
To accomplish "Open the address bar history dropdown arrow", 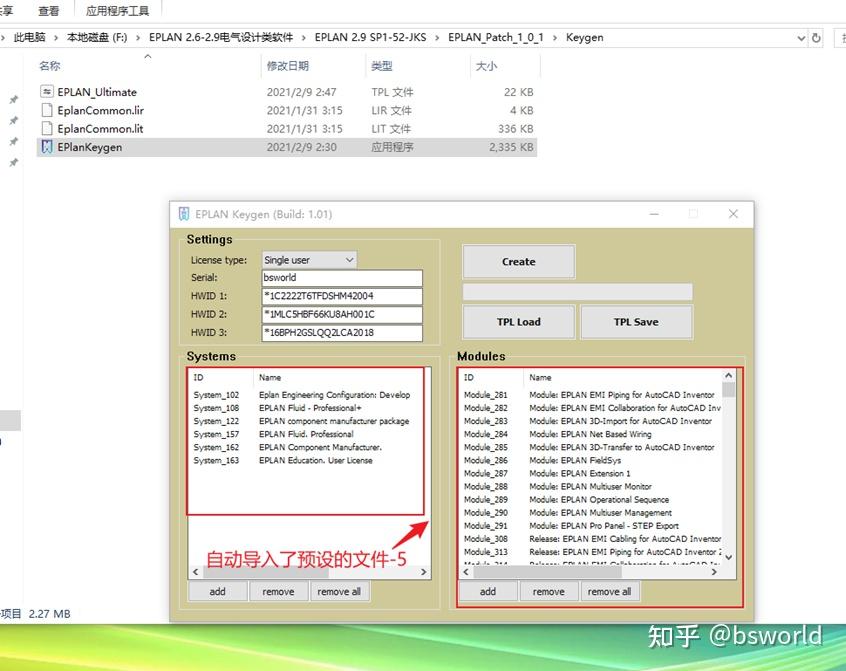I will (x=801, y=38).
